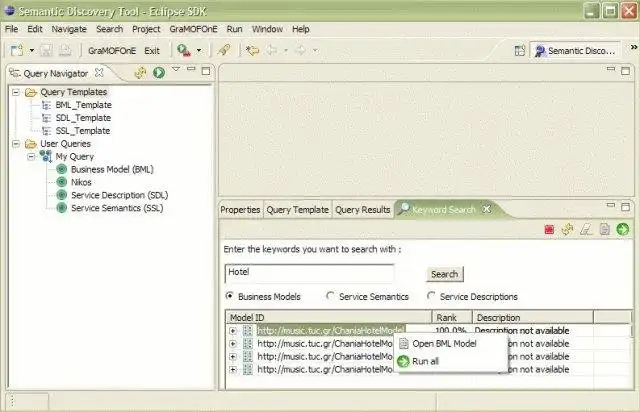The width and height of the screenshot is (640, 412).
Task: Click the green run icon in Keyword Search
Action: [623, 229]
